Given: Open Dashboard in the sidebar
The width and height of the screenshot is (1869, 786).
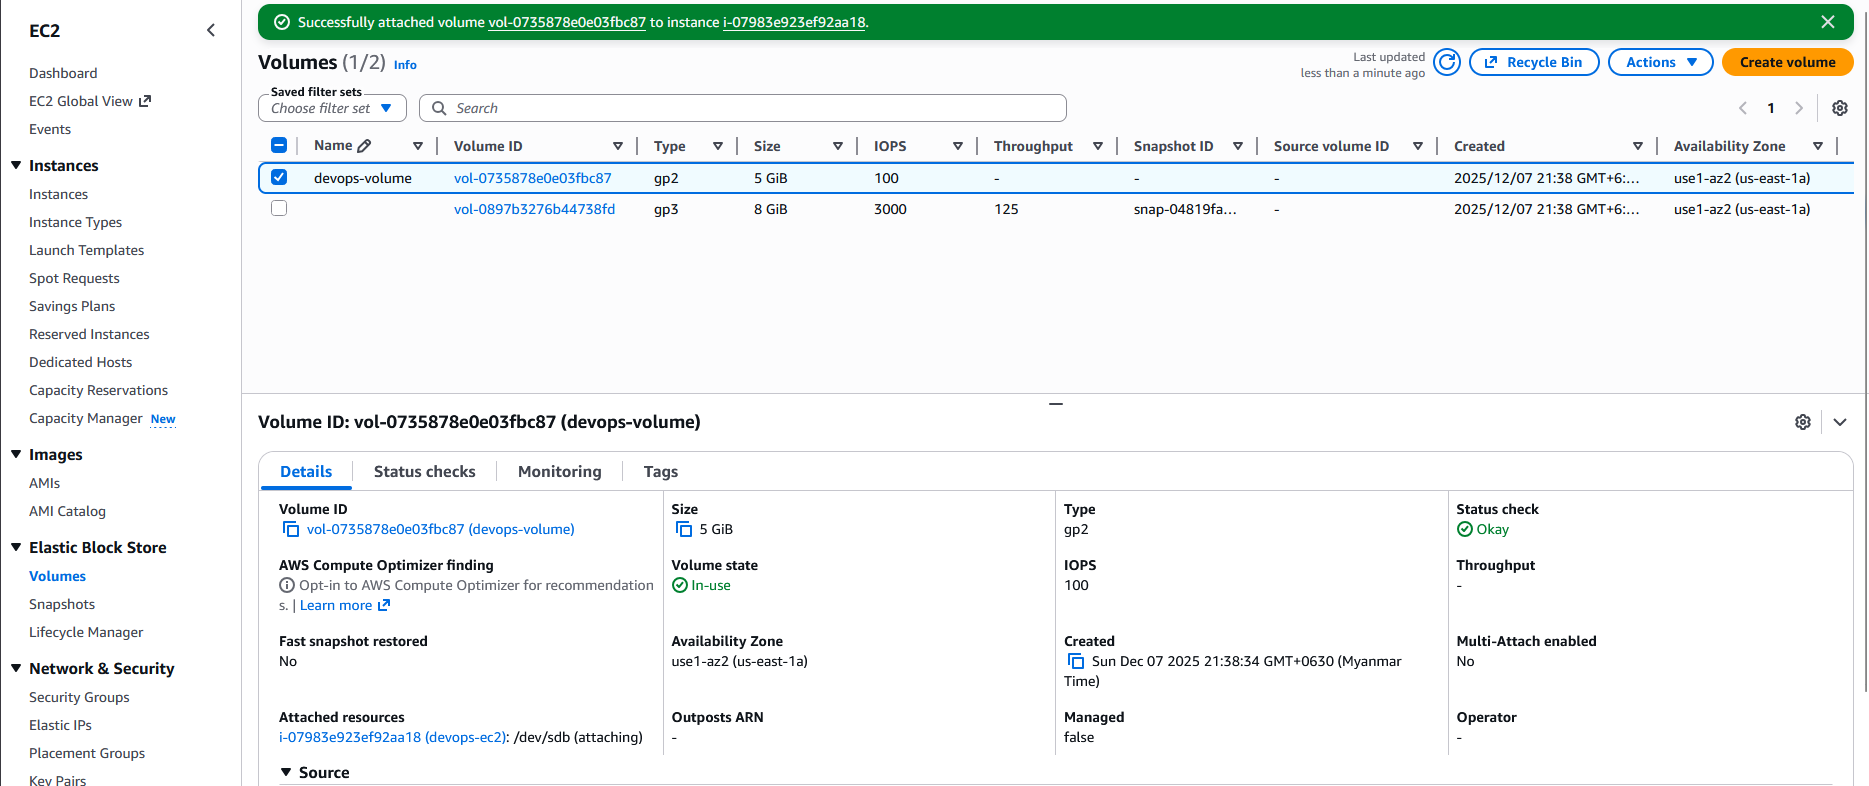Looking at the screenshot, I should [63, 73].
